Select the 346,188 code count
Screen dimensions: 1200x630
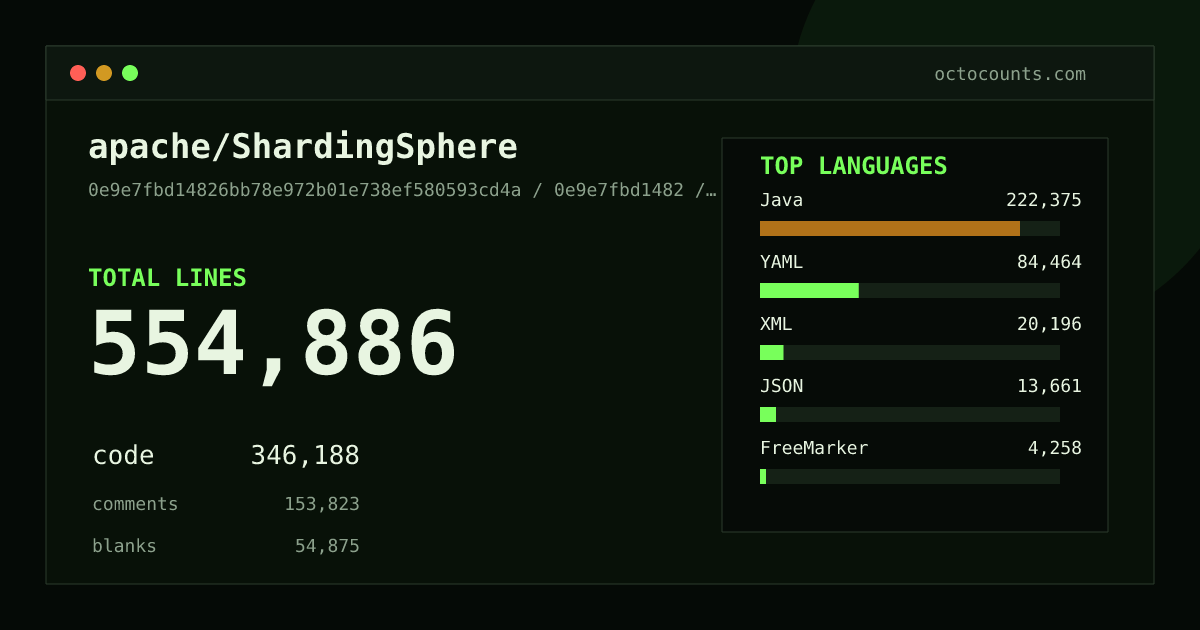pyautogui.click(x=305, y=456)
